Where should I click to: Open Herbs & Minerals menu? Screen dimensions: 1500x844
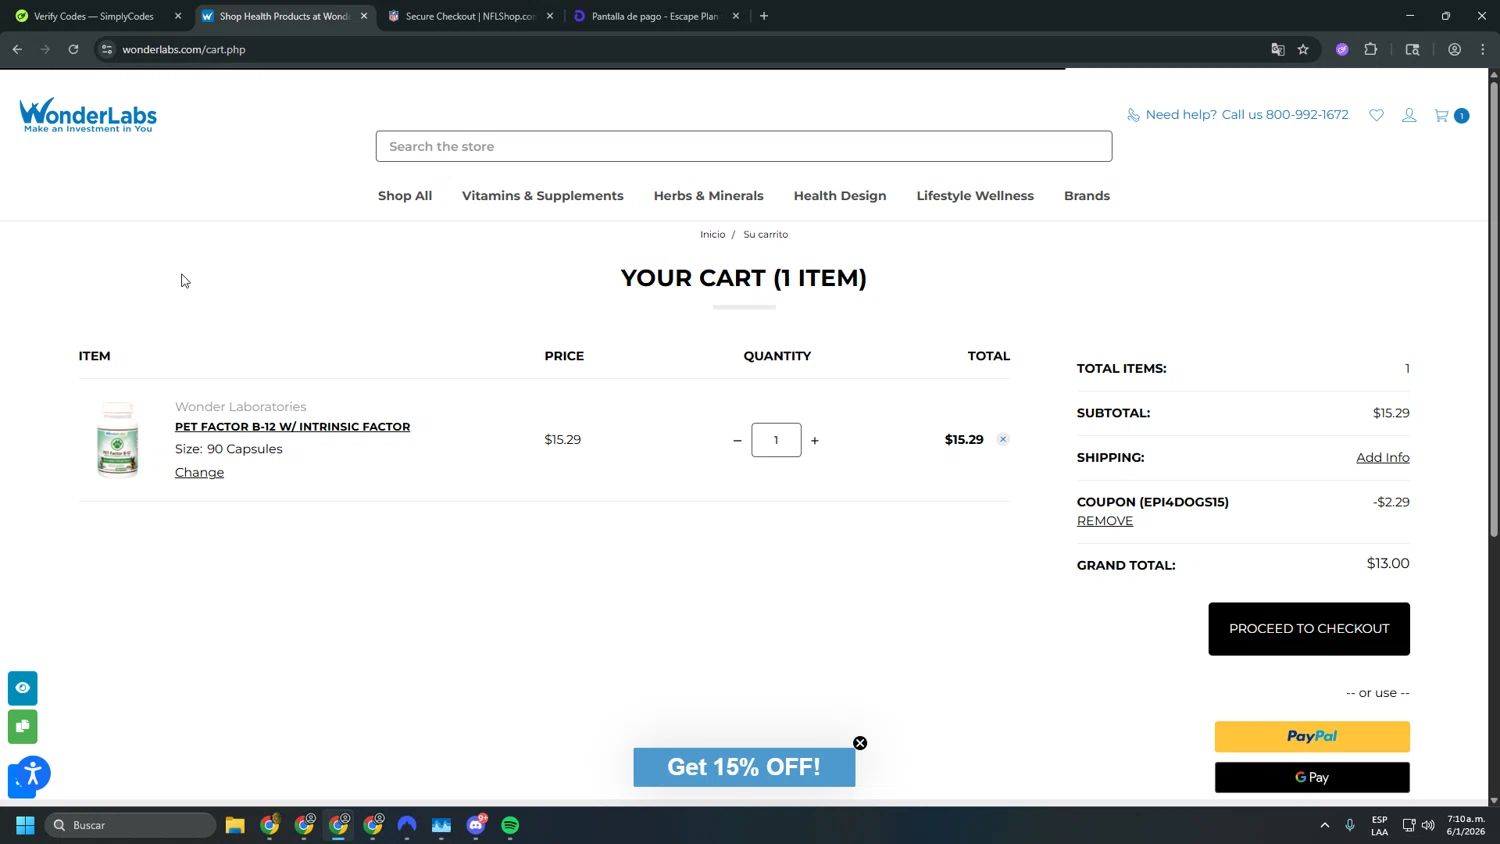(x=708, y=196)
